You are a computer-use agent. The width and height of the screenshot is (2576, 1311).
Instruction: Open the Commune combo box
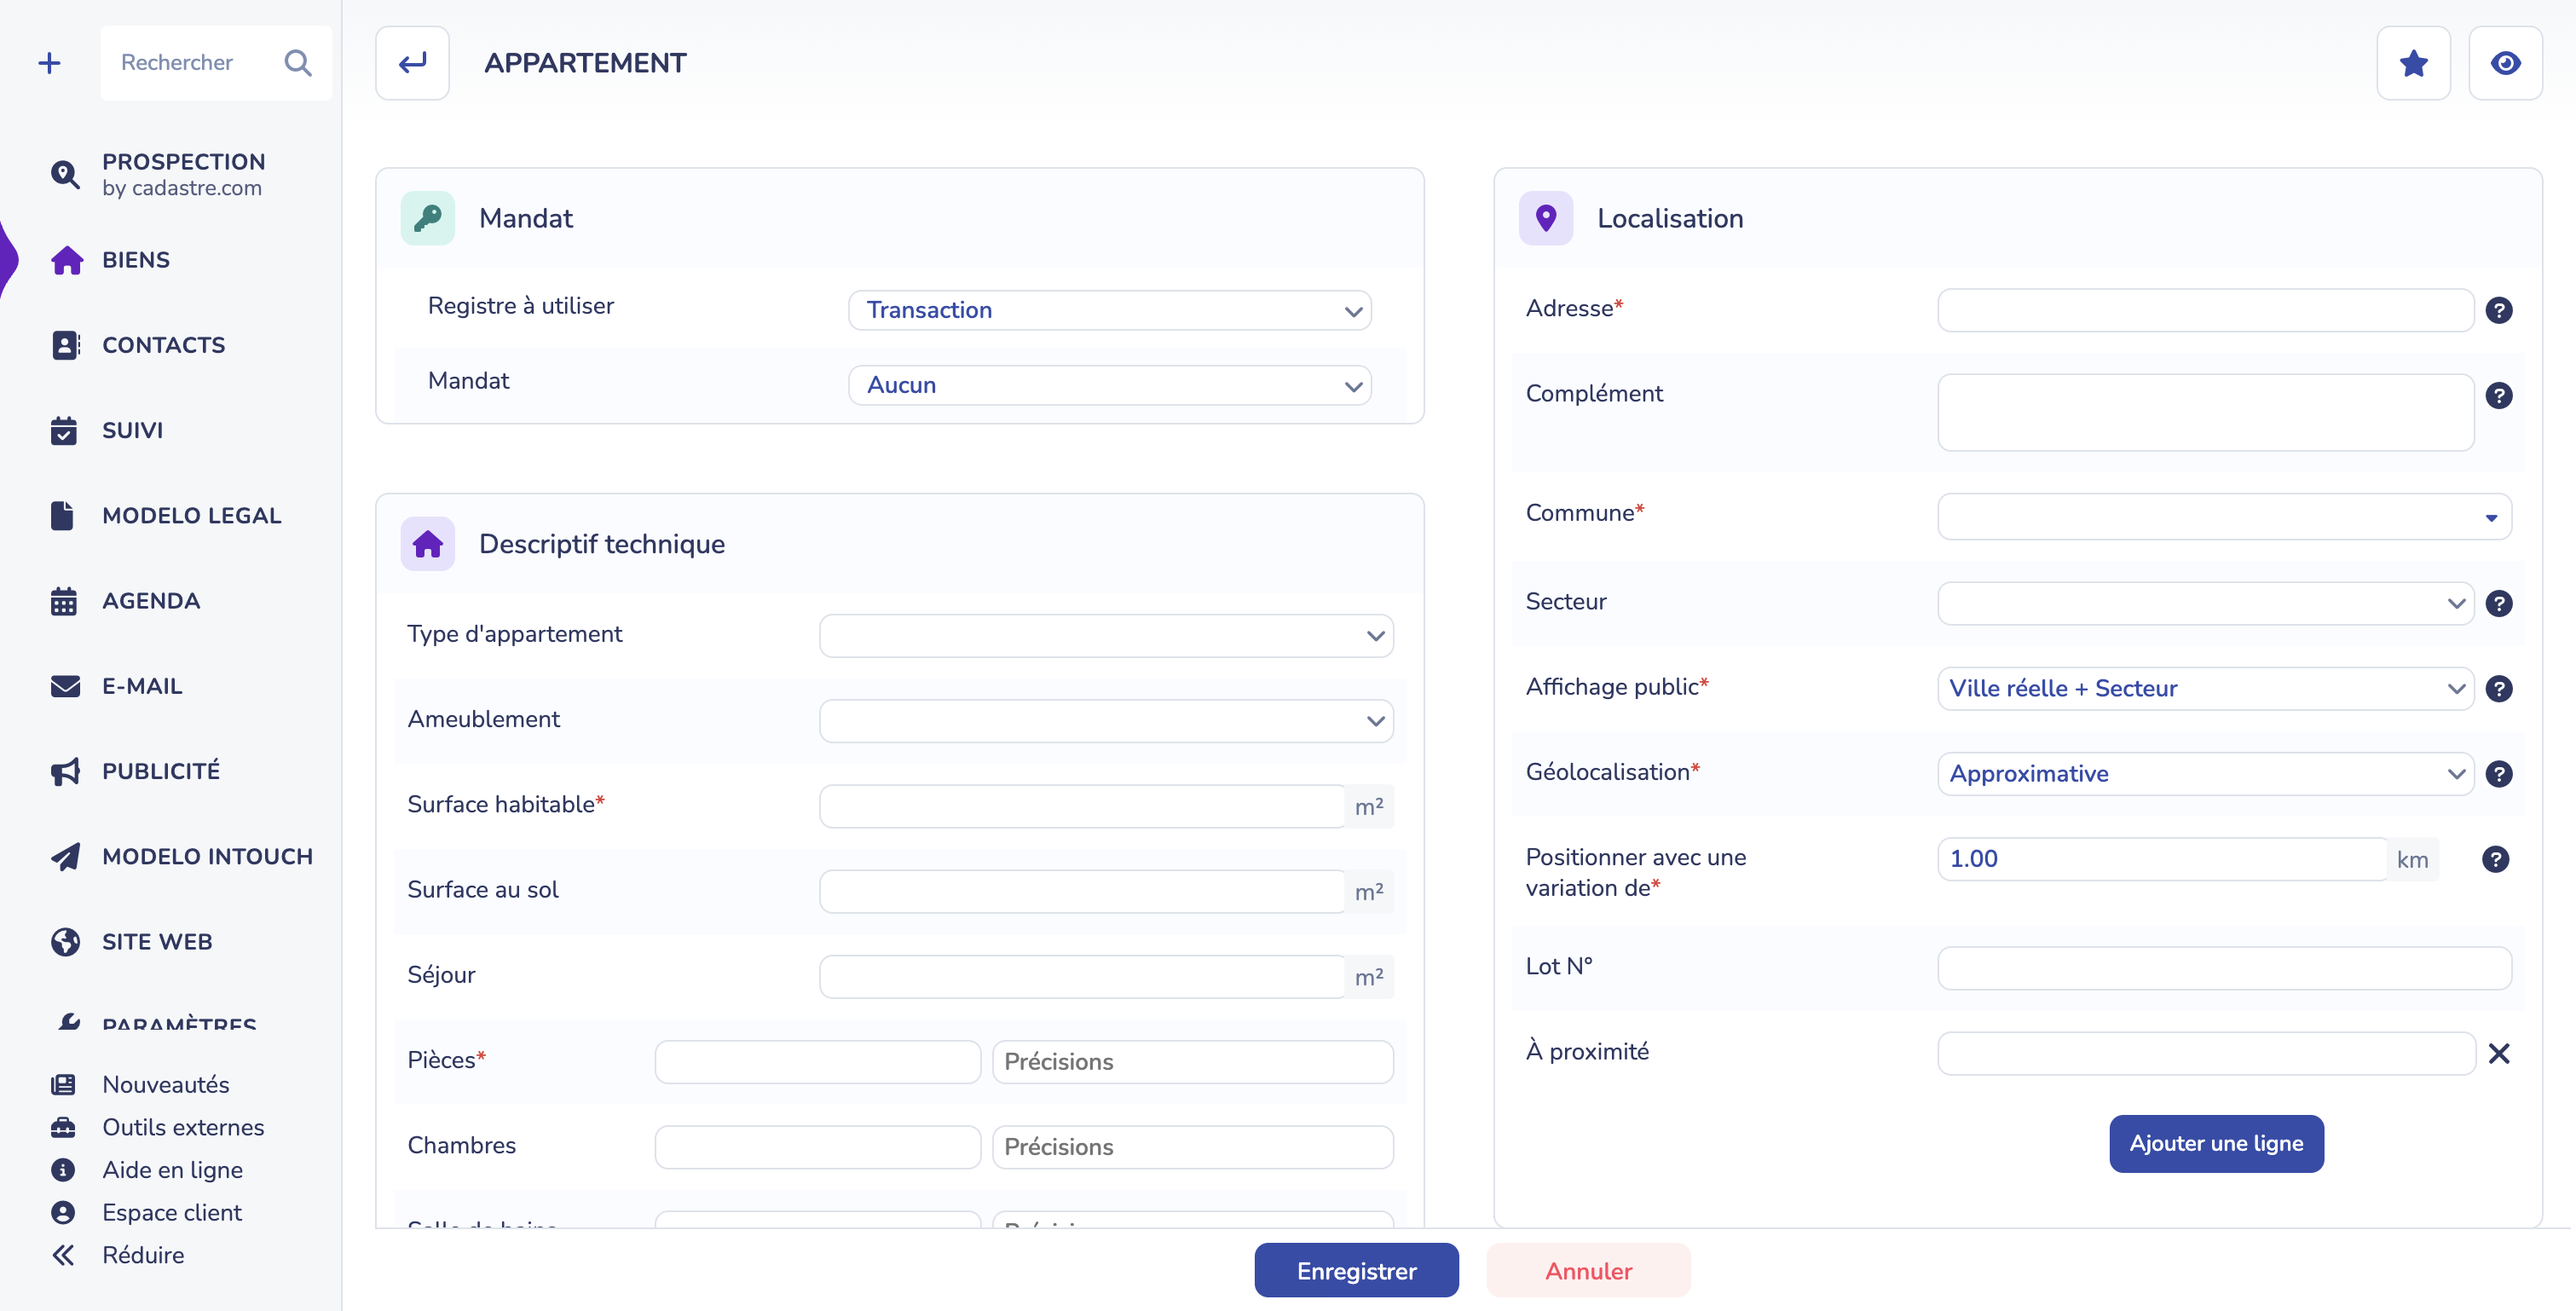tap(2224, 517)
